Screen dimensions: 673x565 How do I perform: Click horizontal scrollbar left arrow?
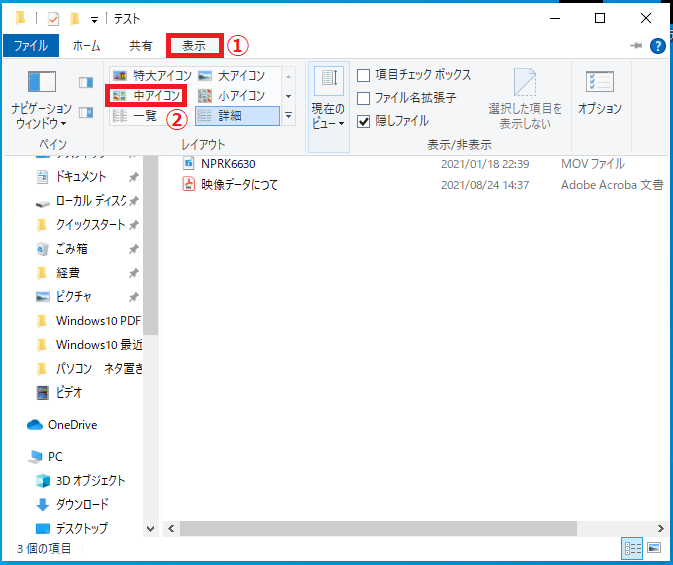coord(171,529)
